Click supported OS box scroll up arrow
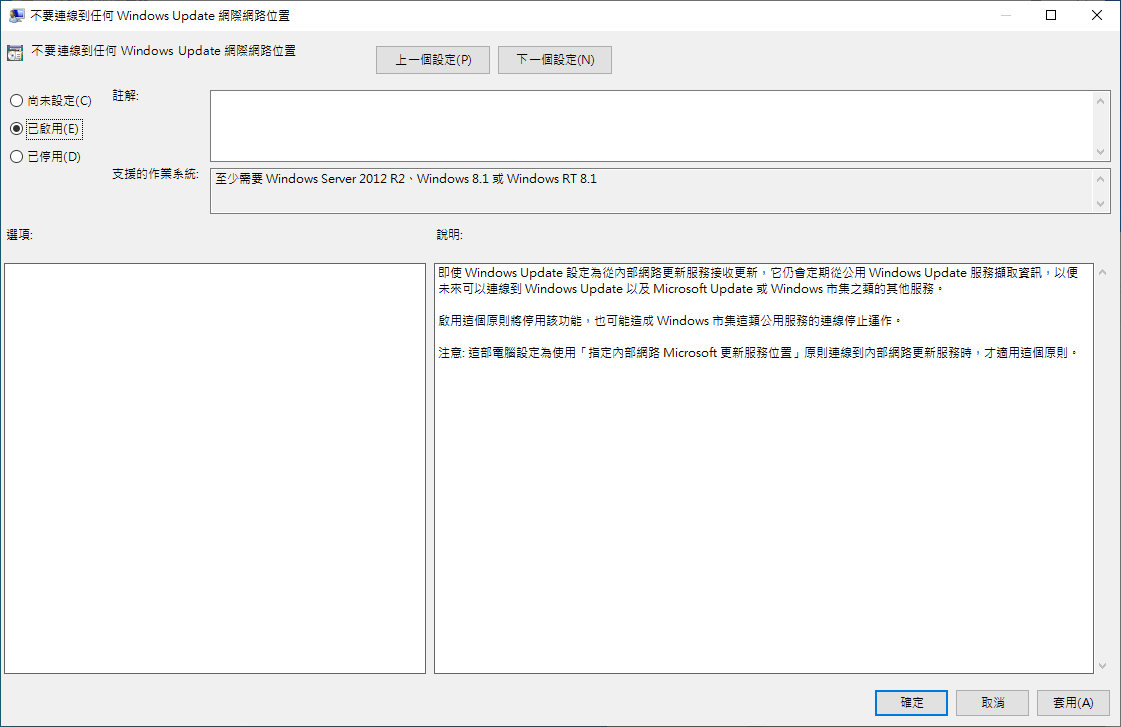 [x=1100, y=179]
